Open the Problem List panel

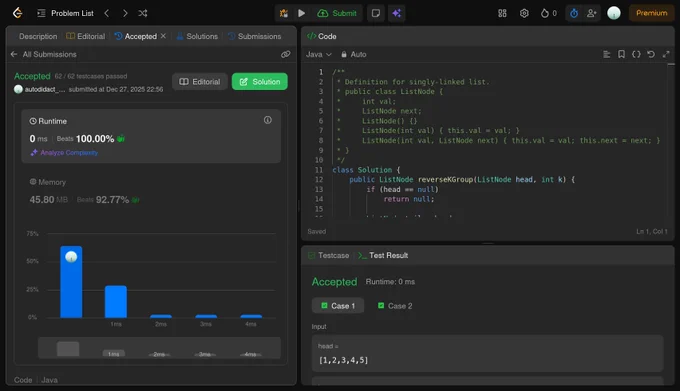pos(65,13)
